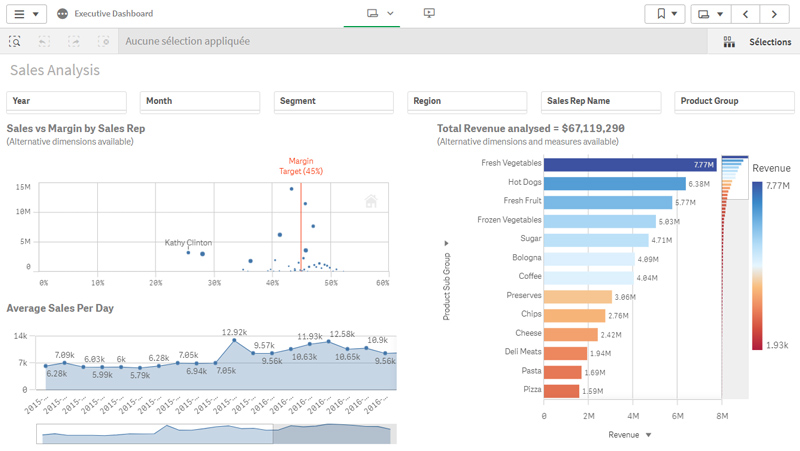Select the Coffee bar
Image resolution: width=800 pixels, height=451 pixels.
588,278
